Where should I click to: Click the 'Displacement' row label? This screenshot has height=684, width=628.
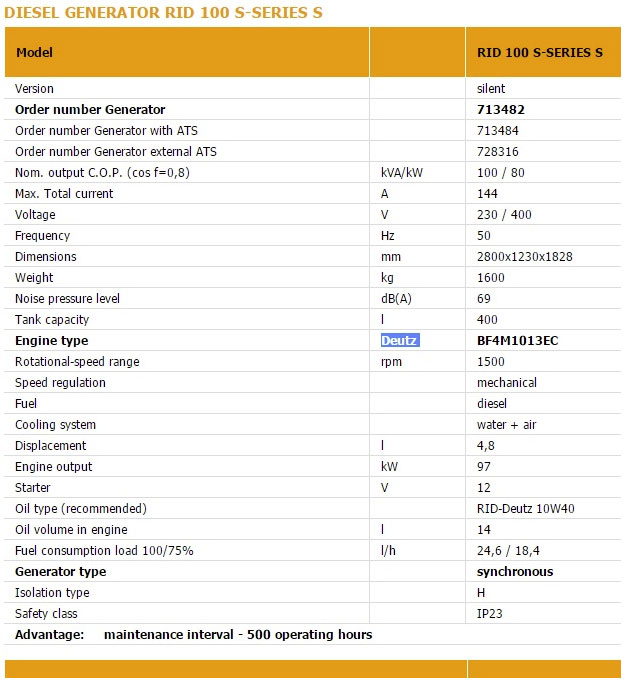click(51, 445)
